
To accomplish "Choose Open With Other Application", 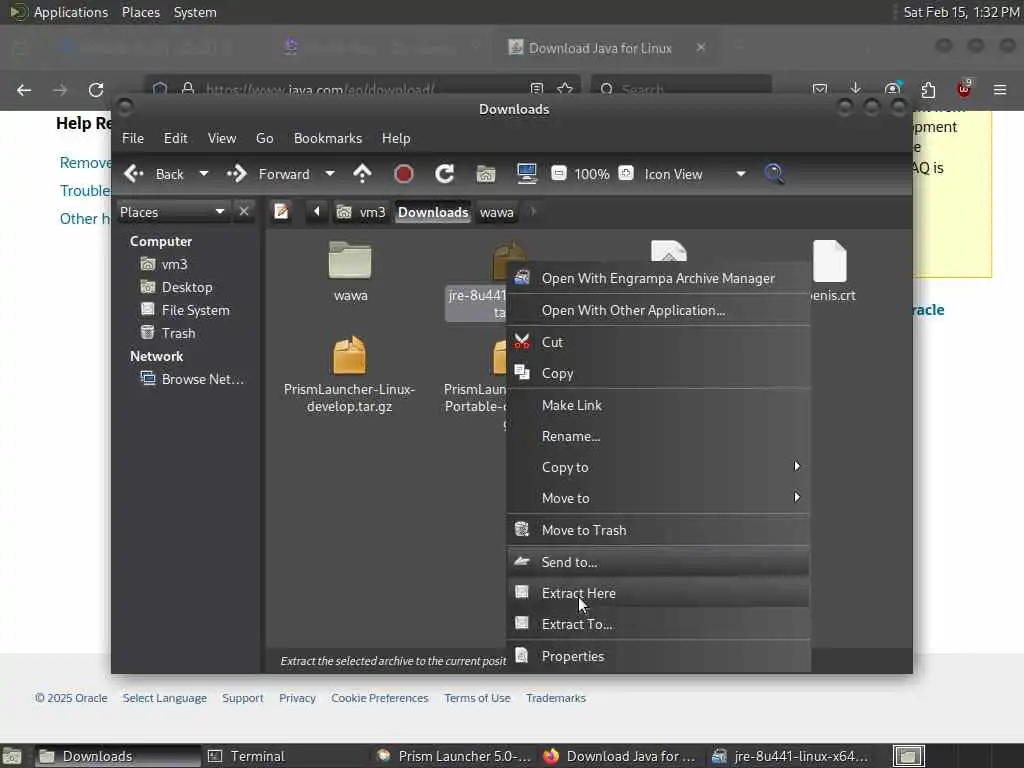I will pyautogui.click(x=658, y=310).
